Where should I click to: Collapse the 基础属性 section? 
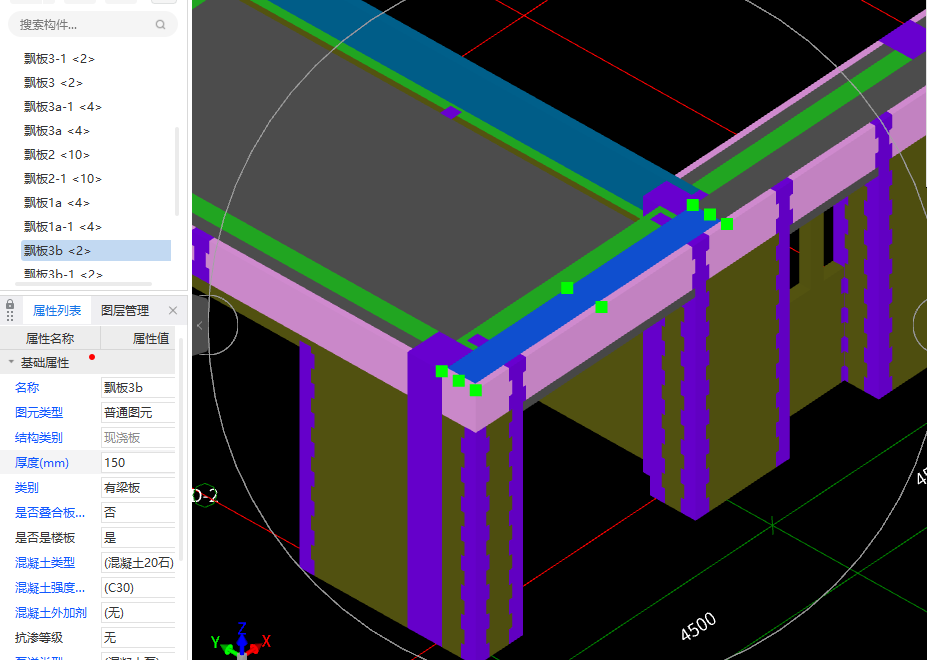pyautogui.click(x=11, y=362)
